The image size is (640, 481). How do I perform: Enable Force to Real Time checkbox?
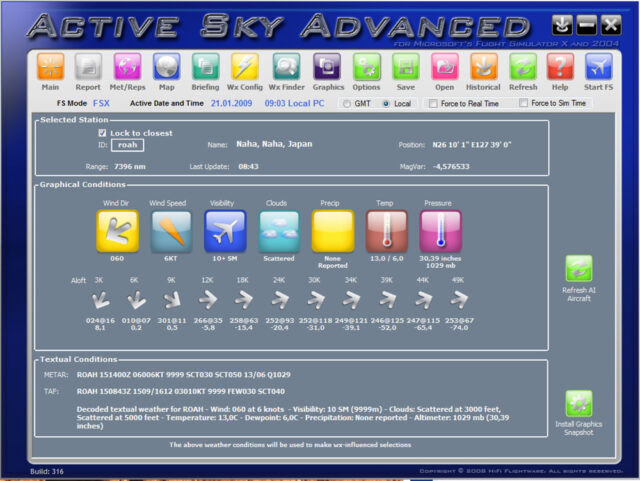[x=432, y=103]
